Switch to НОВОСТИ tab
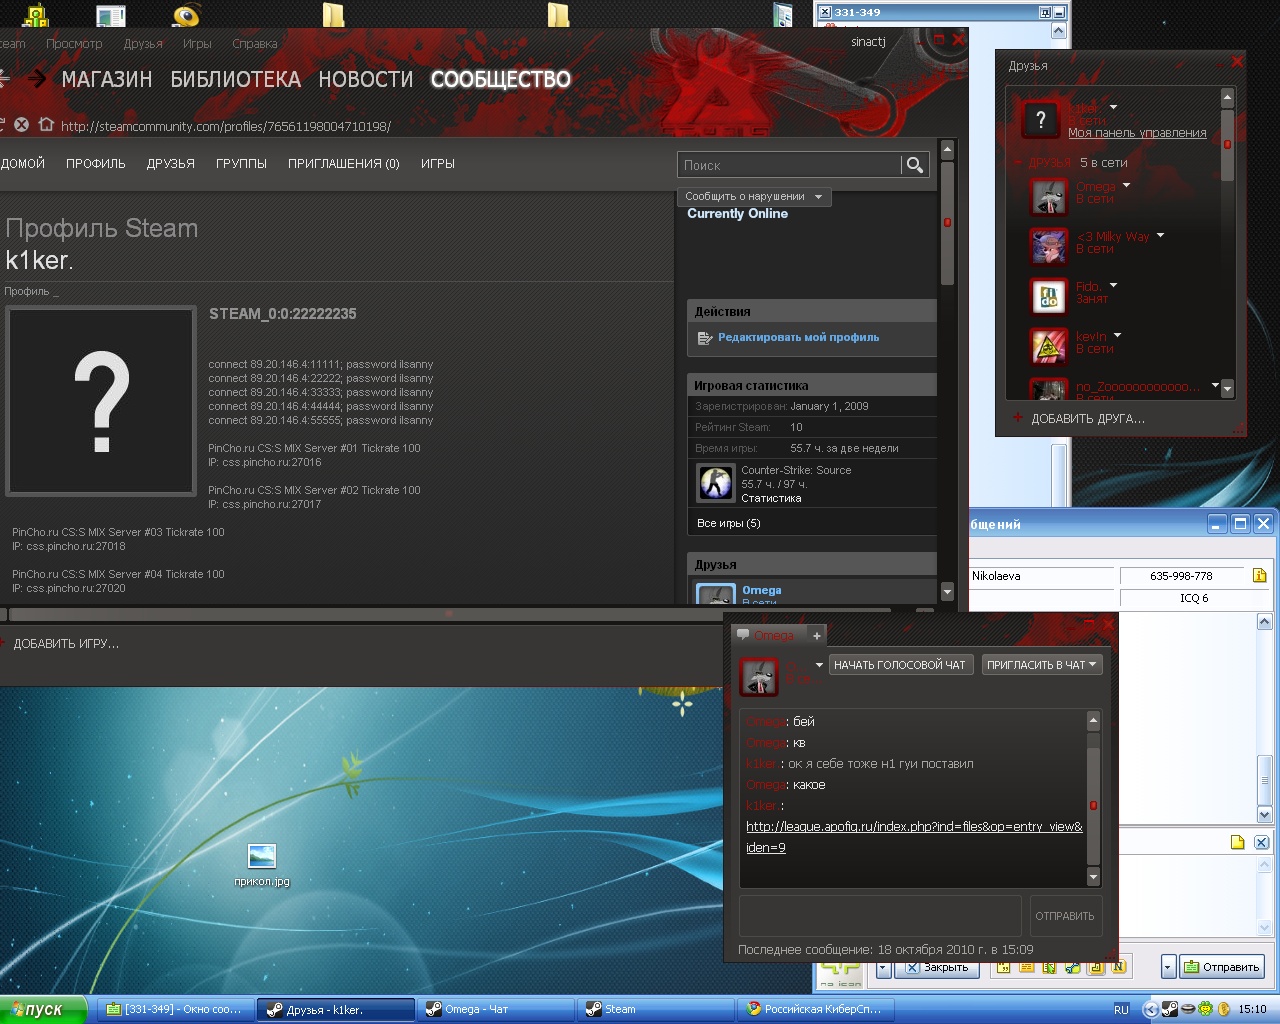This screenshot has width=1280, height=1024. (x=366, y=79)
